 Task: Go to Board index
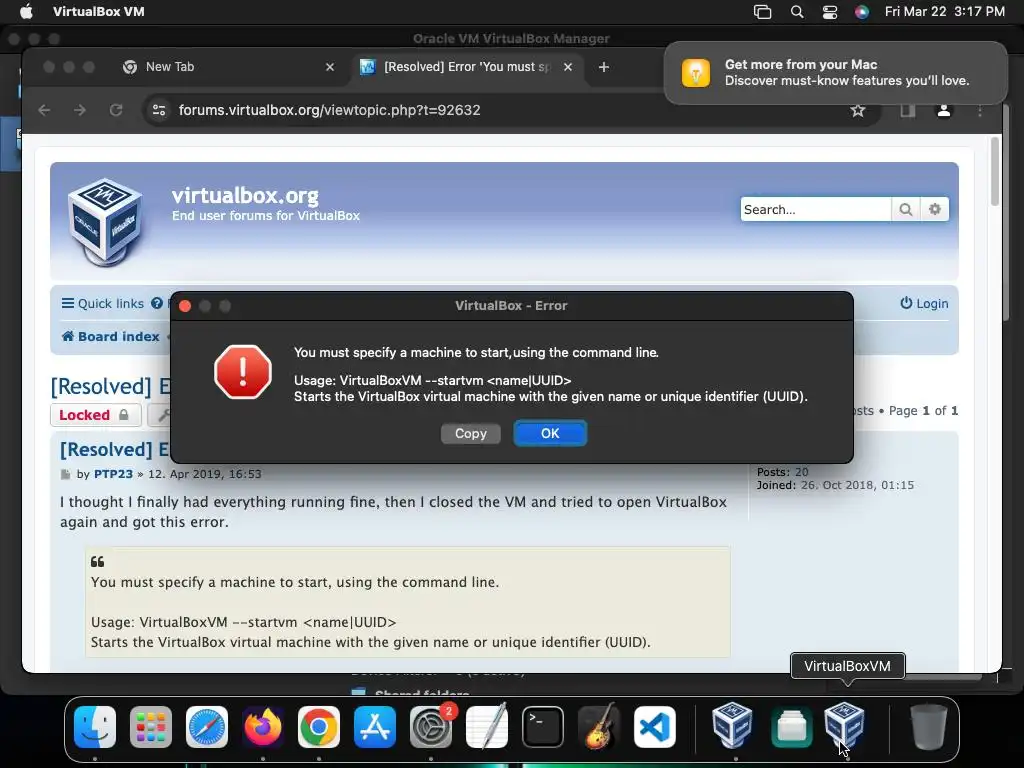(110, 336)
